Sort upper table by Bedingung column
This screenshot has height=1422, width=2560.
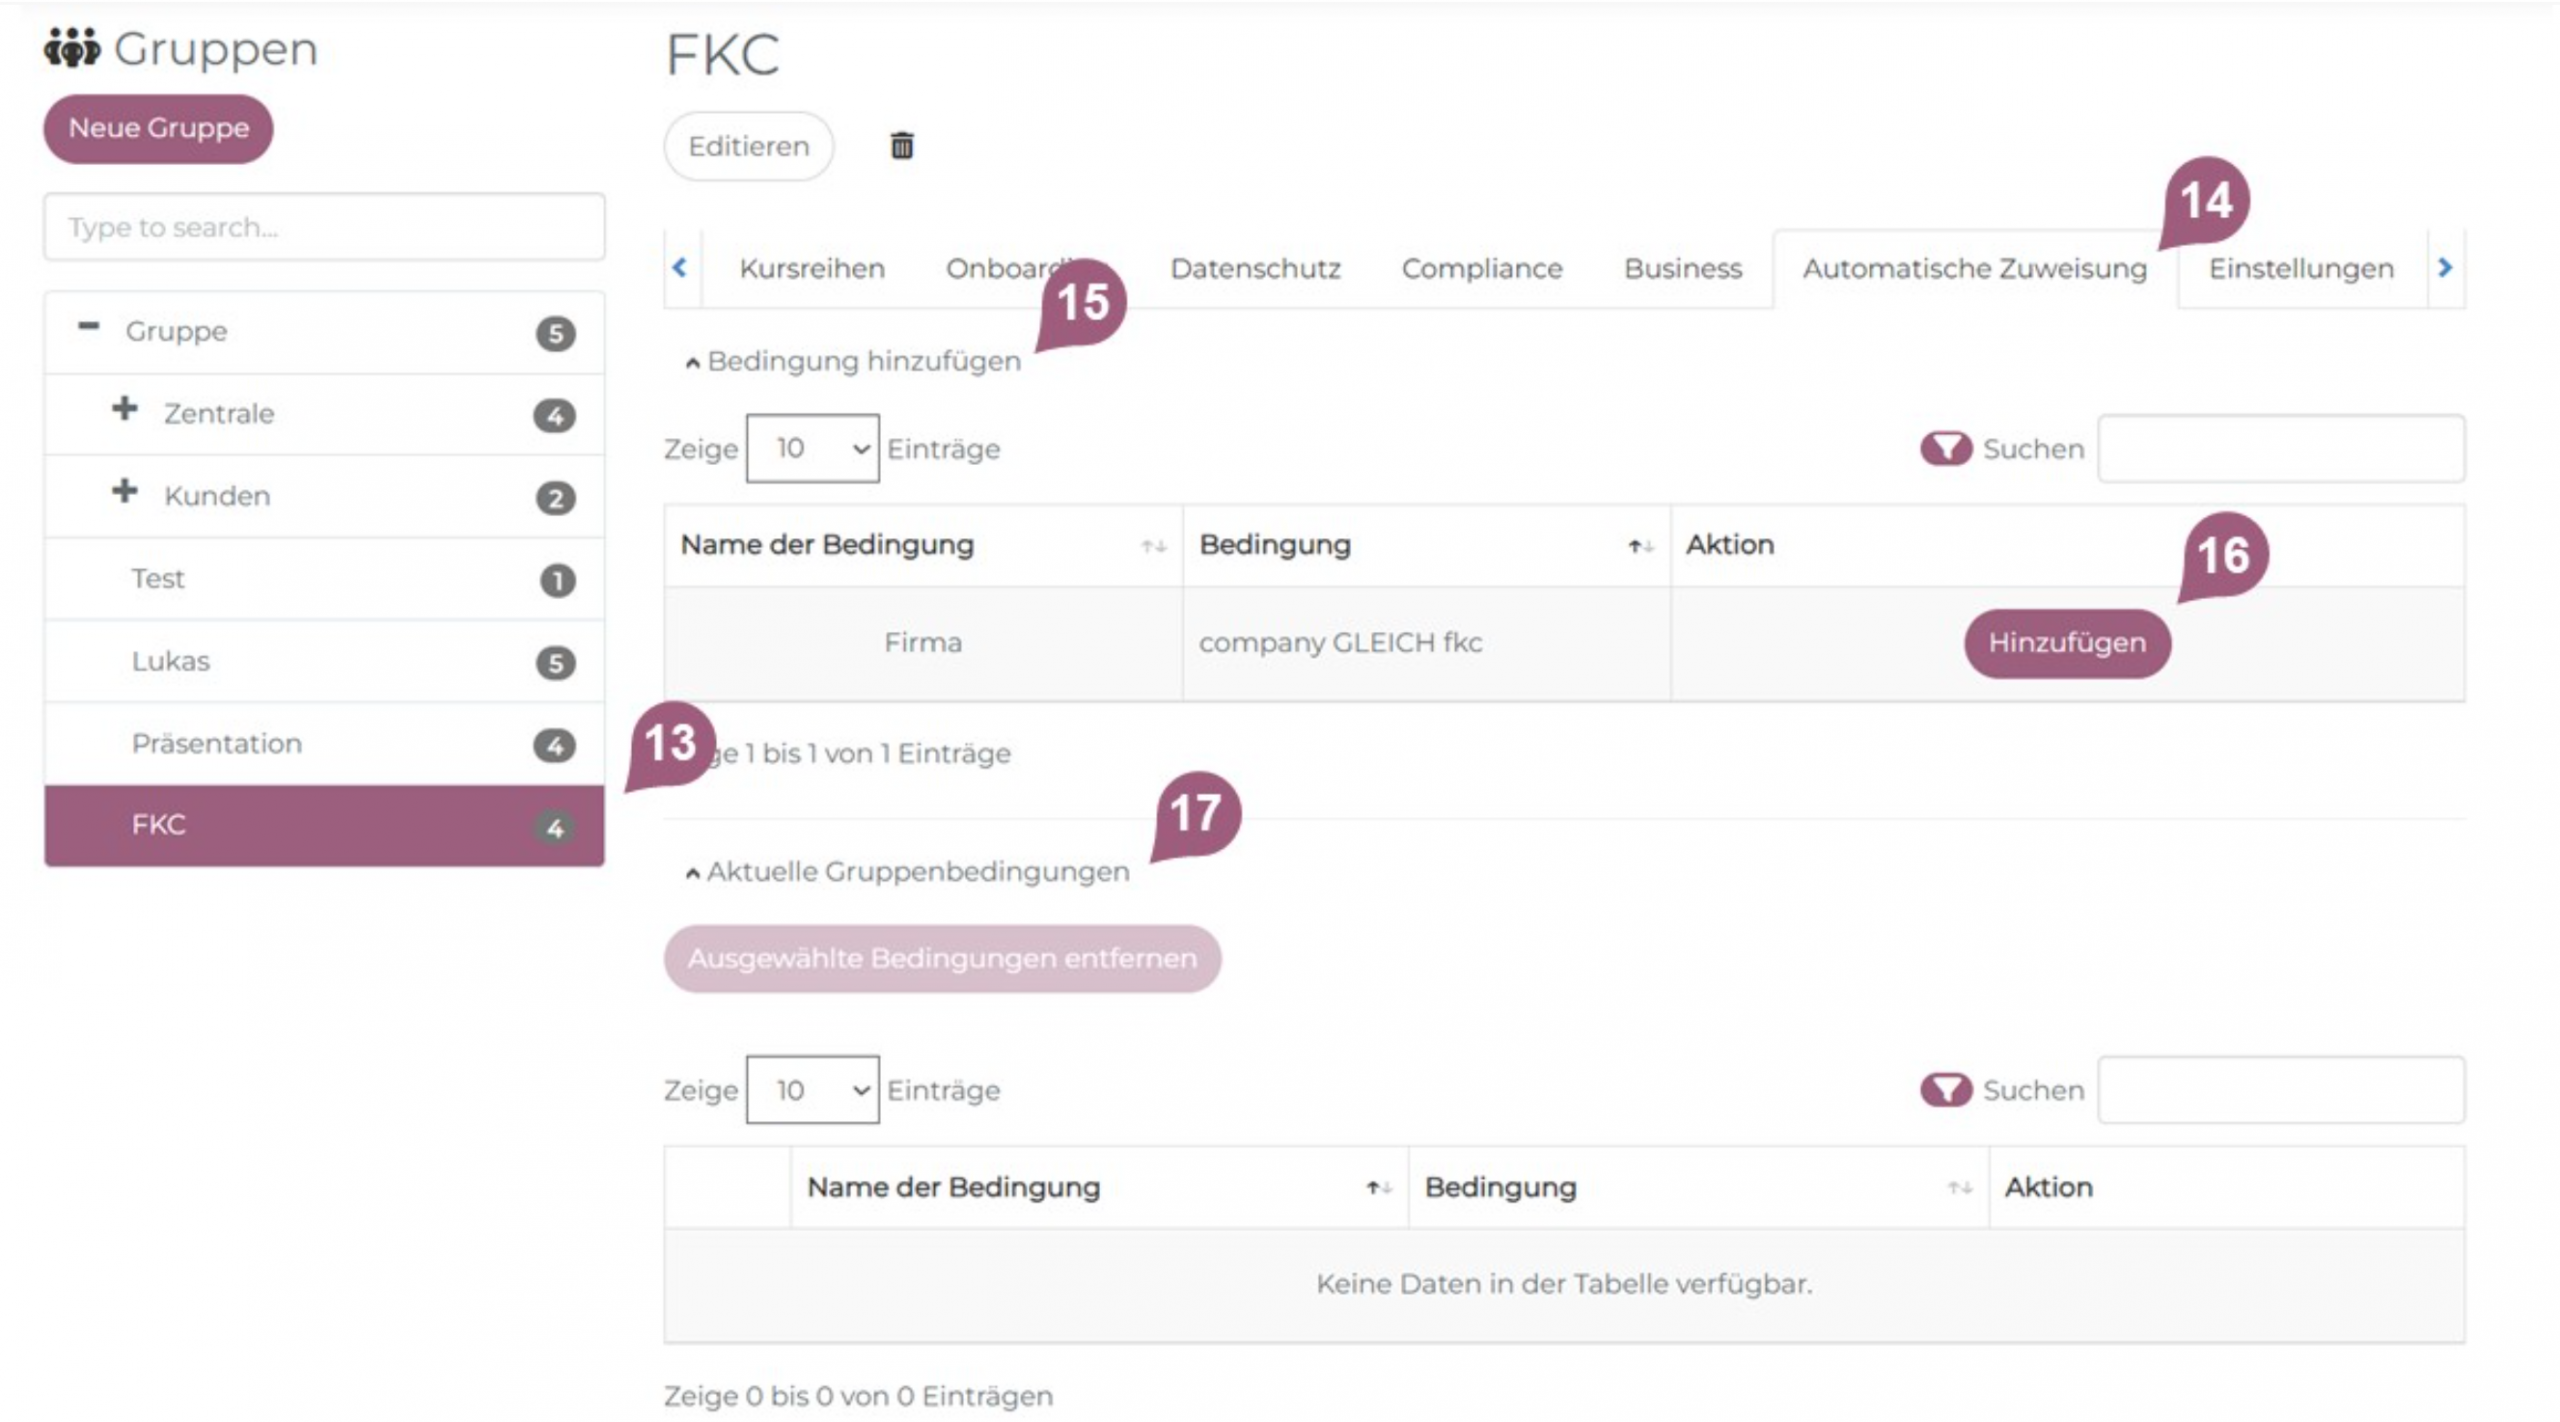[x=1640, y=546]
